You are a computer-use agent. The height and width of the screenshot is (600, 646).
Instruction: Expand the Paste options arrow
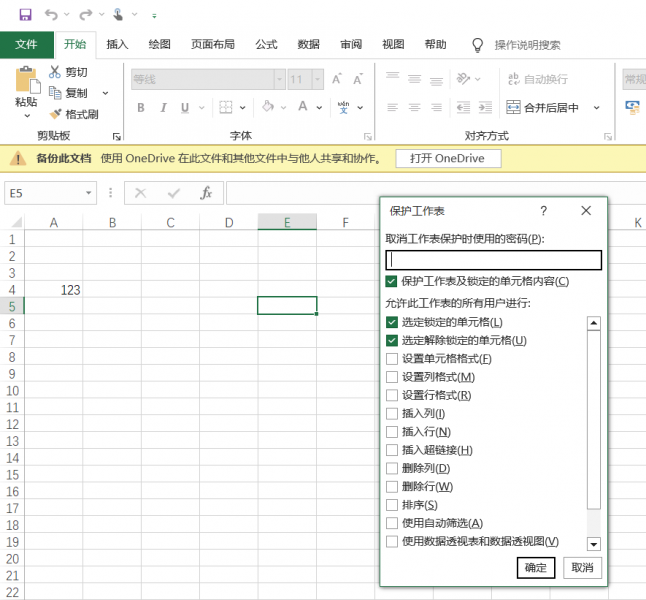coord(27,116)
